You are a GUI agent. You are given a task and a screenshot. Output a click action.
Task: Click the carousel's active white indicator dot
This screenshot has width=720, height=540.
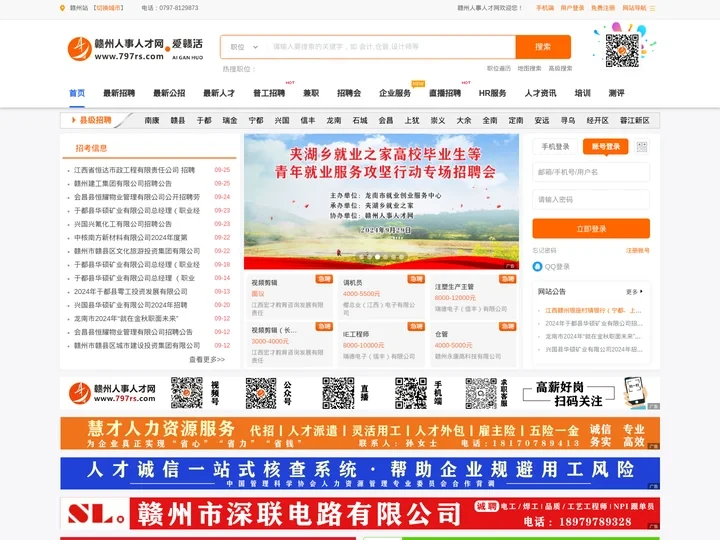(377, 257)
